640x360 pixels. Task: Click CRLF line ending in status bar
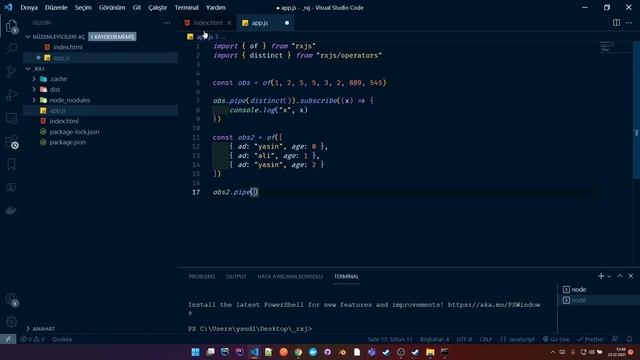coord(486,339)
